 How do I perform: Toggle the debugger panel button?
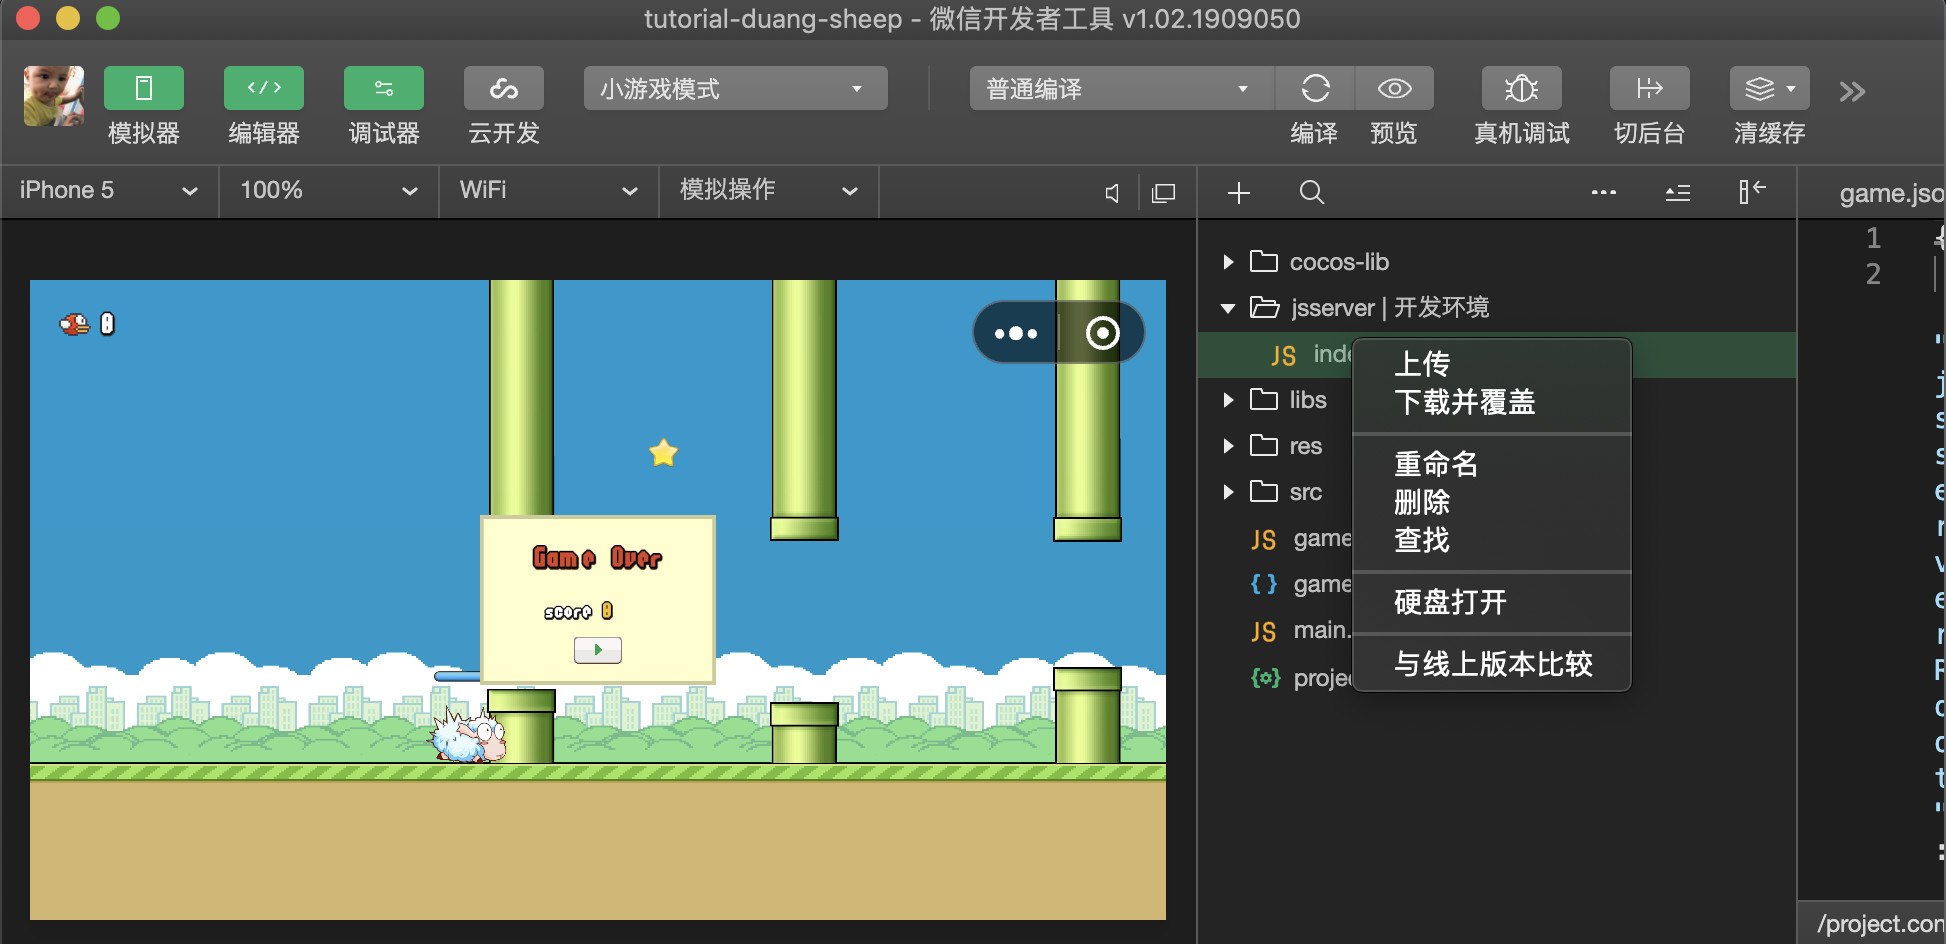tap(383, 89)
